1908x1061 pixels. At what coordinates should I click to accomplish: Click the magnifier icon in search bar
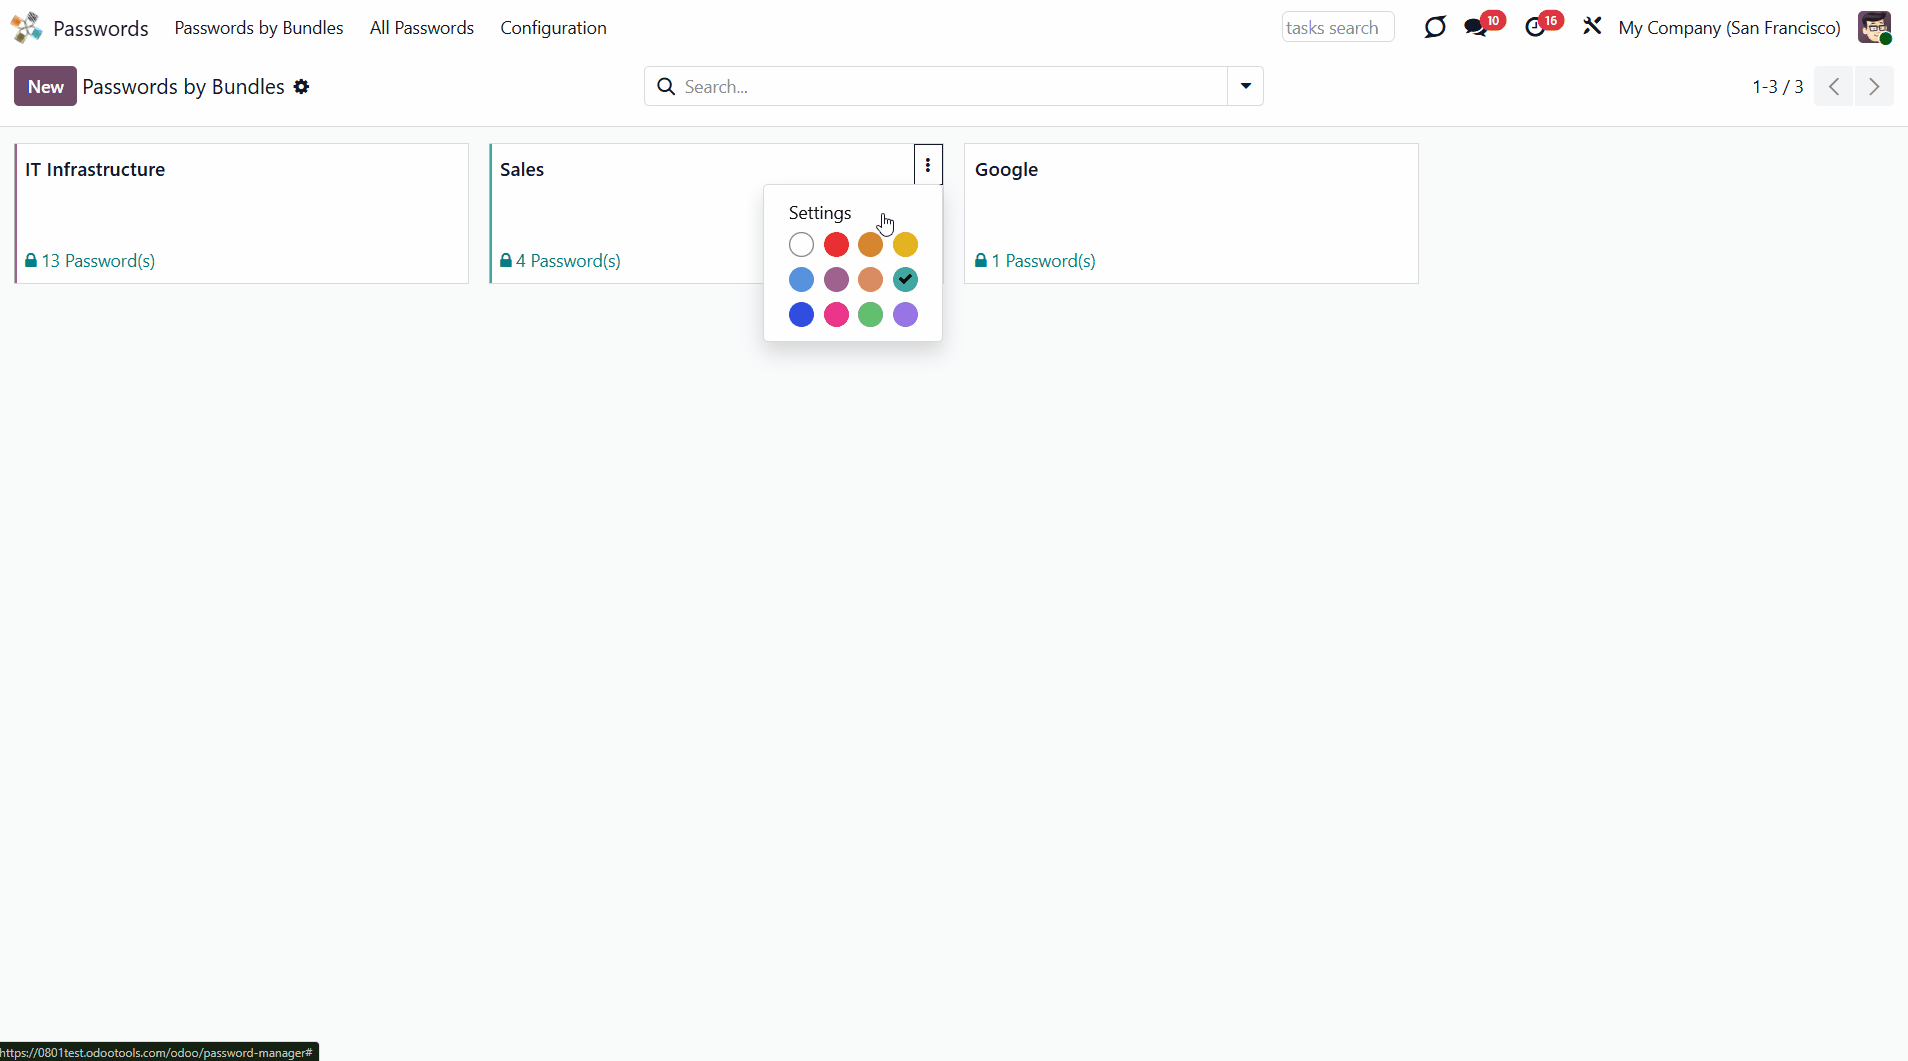666,87
